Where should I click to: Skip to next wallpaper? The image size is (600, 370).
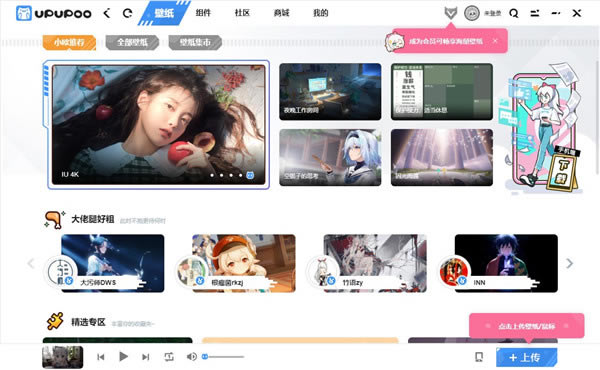pyautogui.click(x=146, y=357)
